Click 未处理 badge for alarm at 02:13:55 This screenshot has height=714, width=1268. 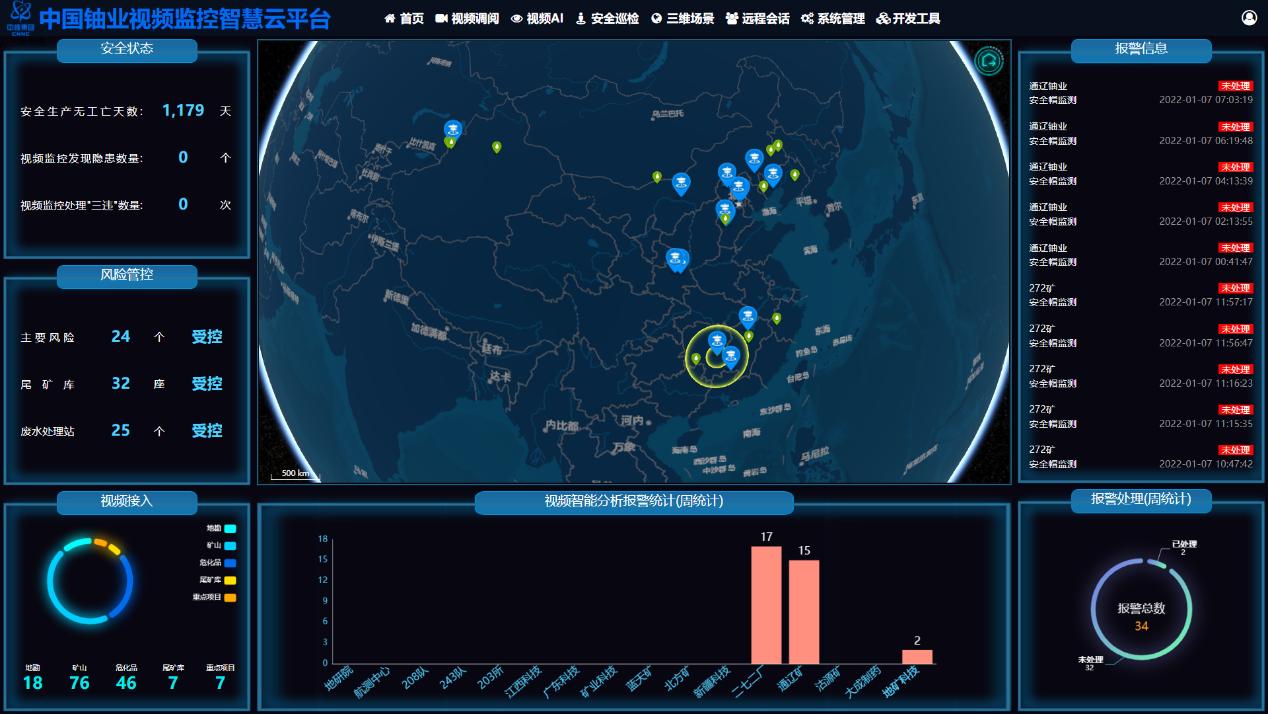pyautogui.click(x=1235, y=207)
